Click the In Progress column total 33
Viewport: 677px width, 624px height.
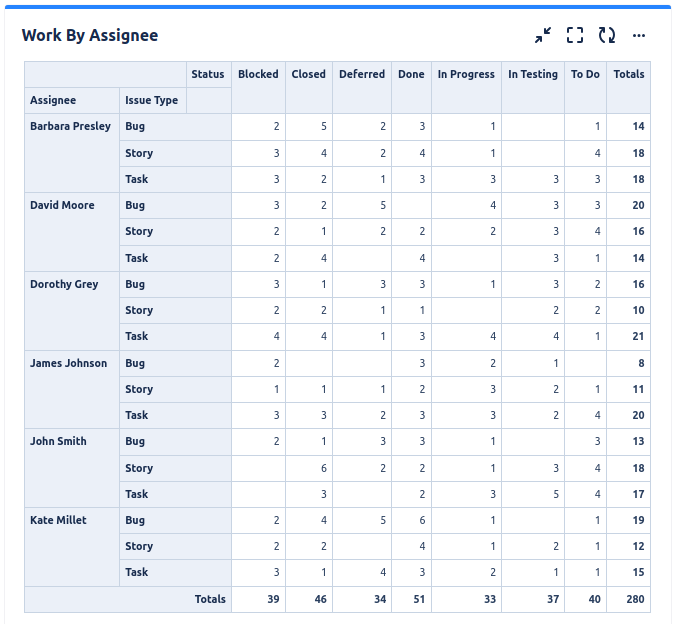[466, 599]
